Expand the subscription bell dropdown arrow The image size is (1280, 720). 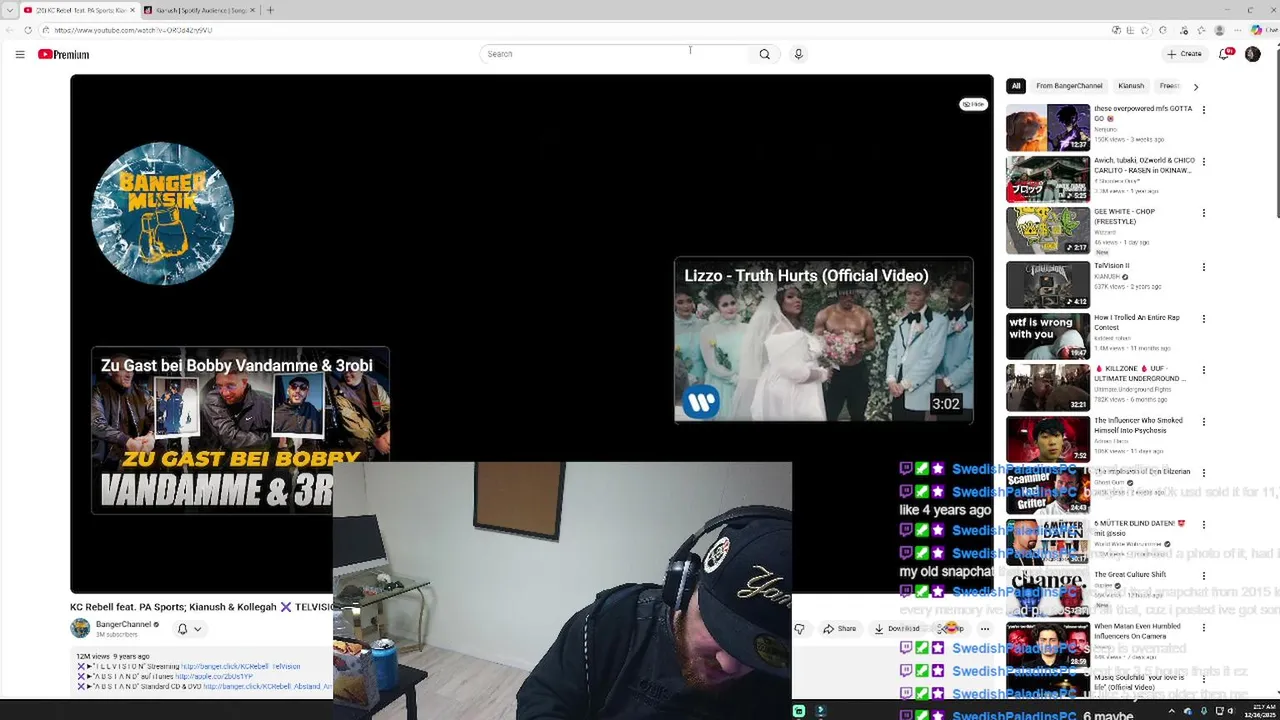click(x=197, y=629)
